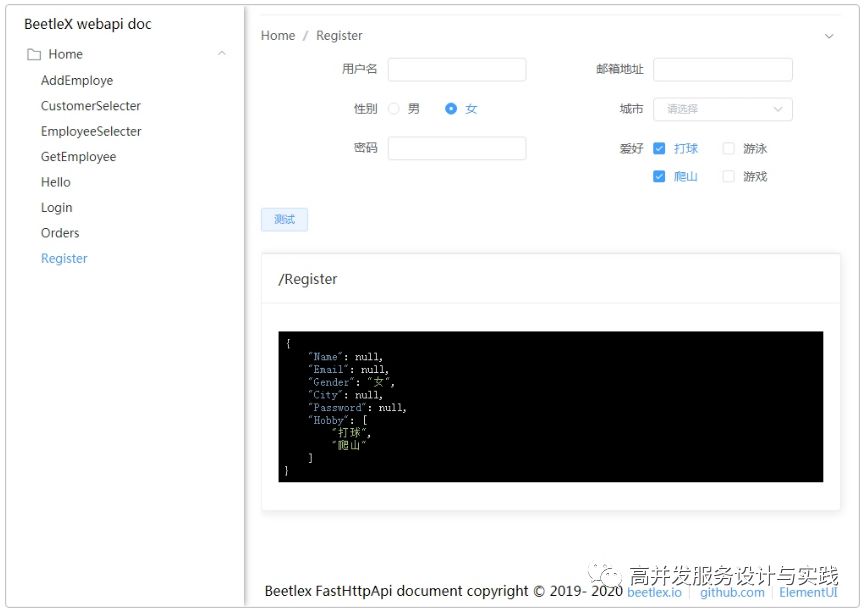Select Register in the sidebar
Image resolution: width=866 pixels, height=613 pixels.
coord(64,258)
